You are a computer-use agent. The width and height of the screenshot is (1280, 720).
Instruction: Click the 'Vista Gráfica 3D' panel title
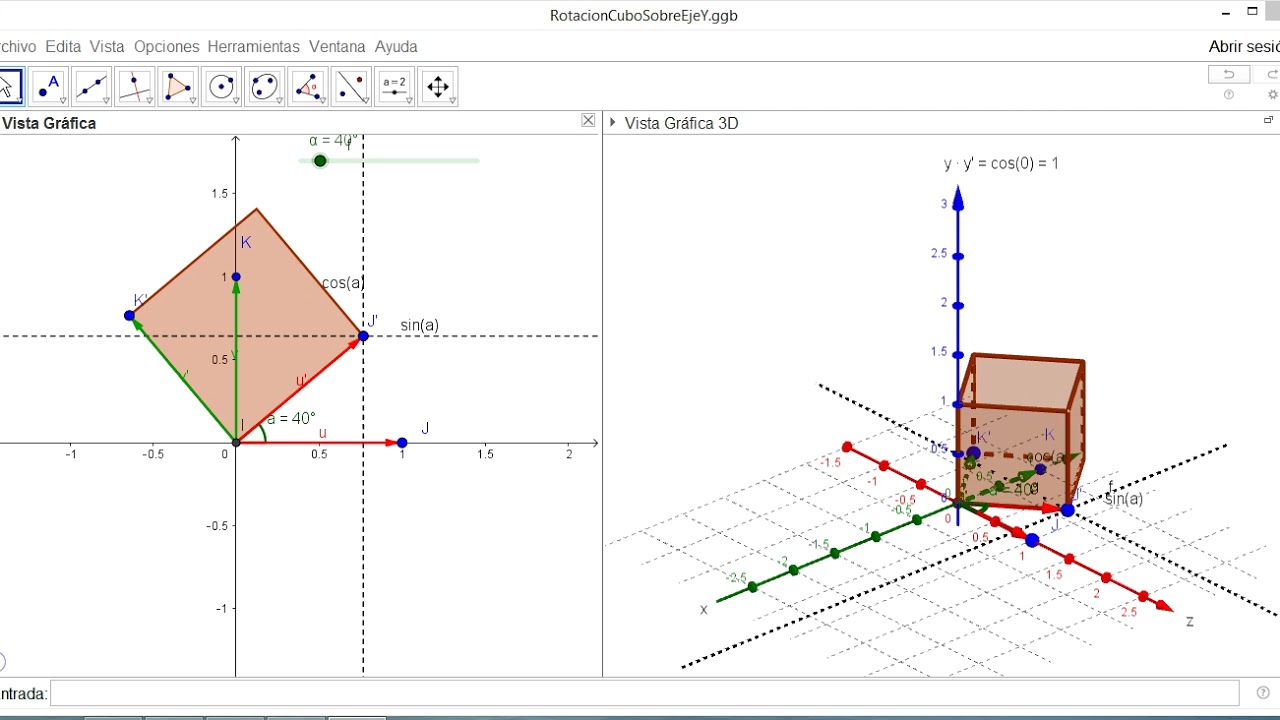pyautogui.click(x=681, y=123)
